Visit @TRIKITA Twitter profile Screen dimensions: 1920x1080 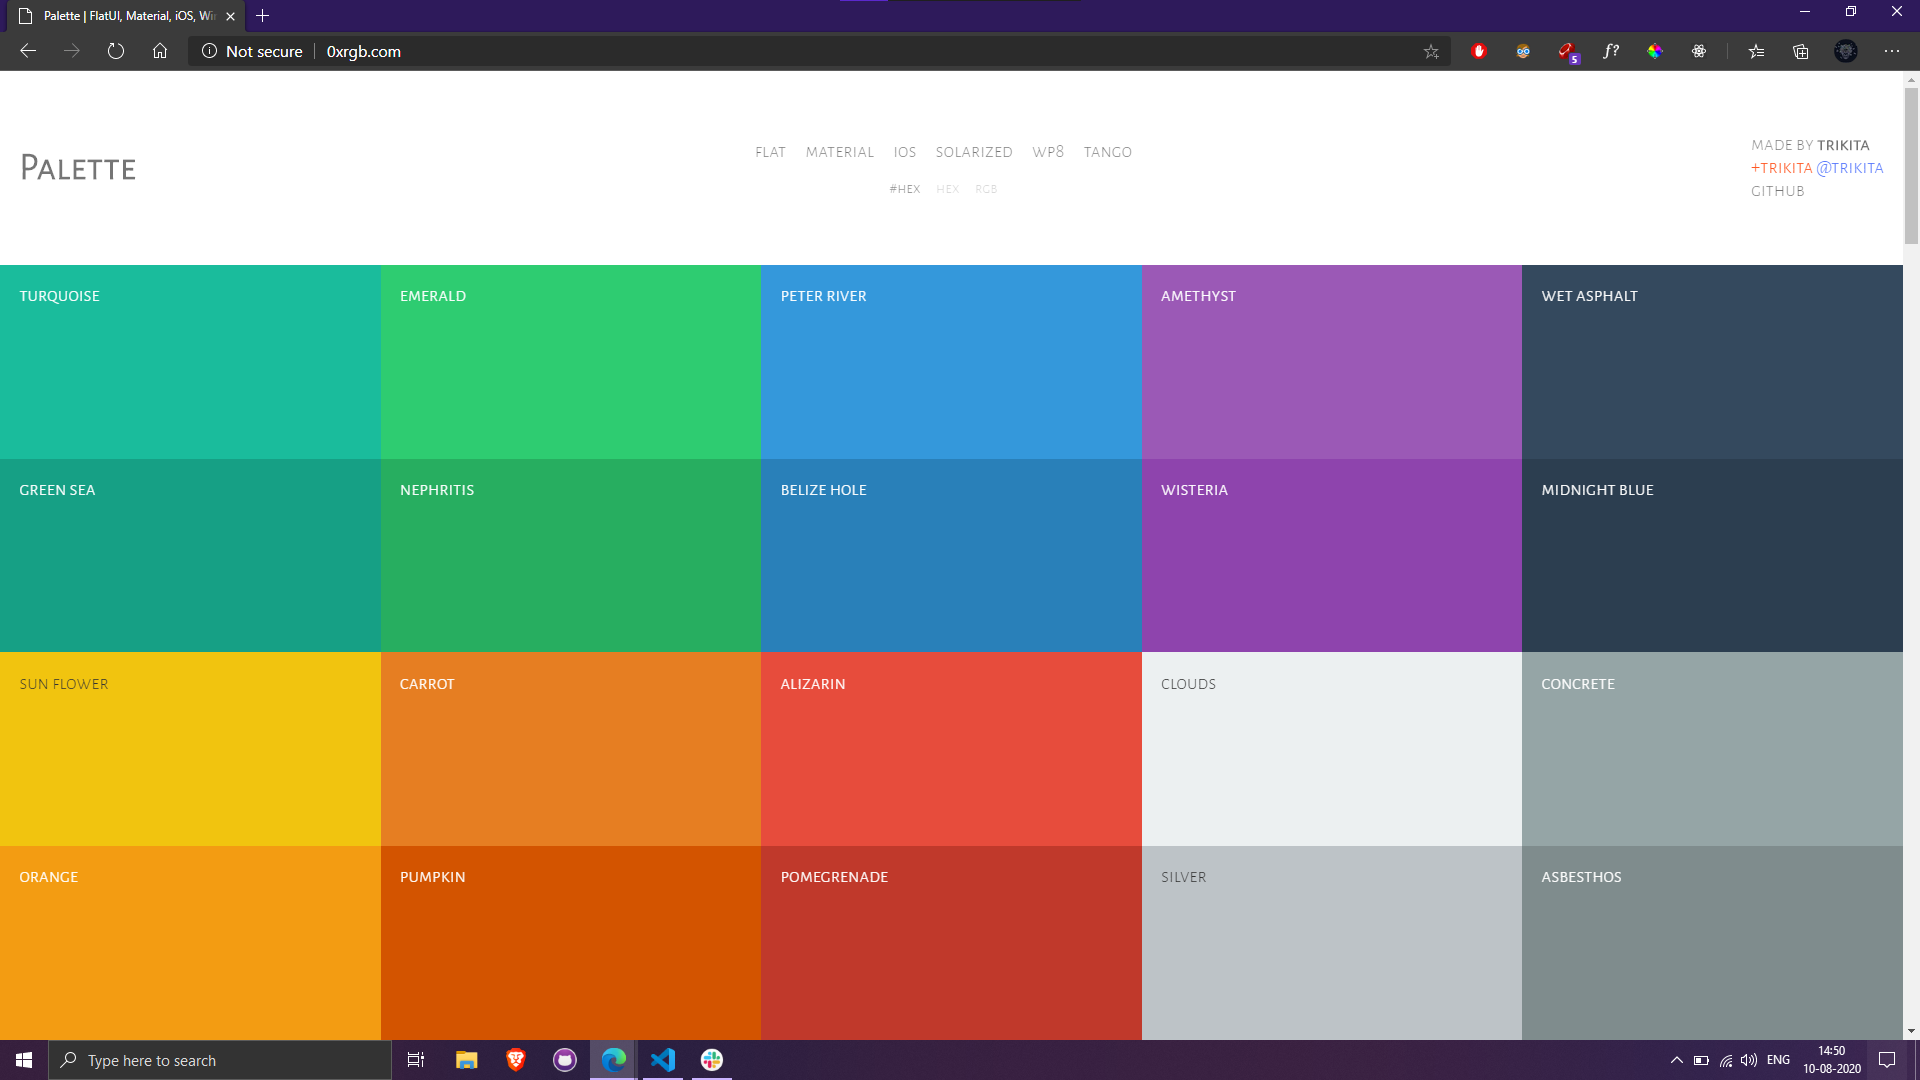click(x=1851, y=169)
